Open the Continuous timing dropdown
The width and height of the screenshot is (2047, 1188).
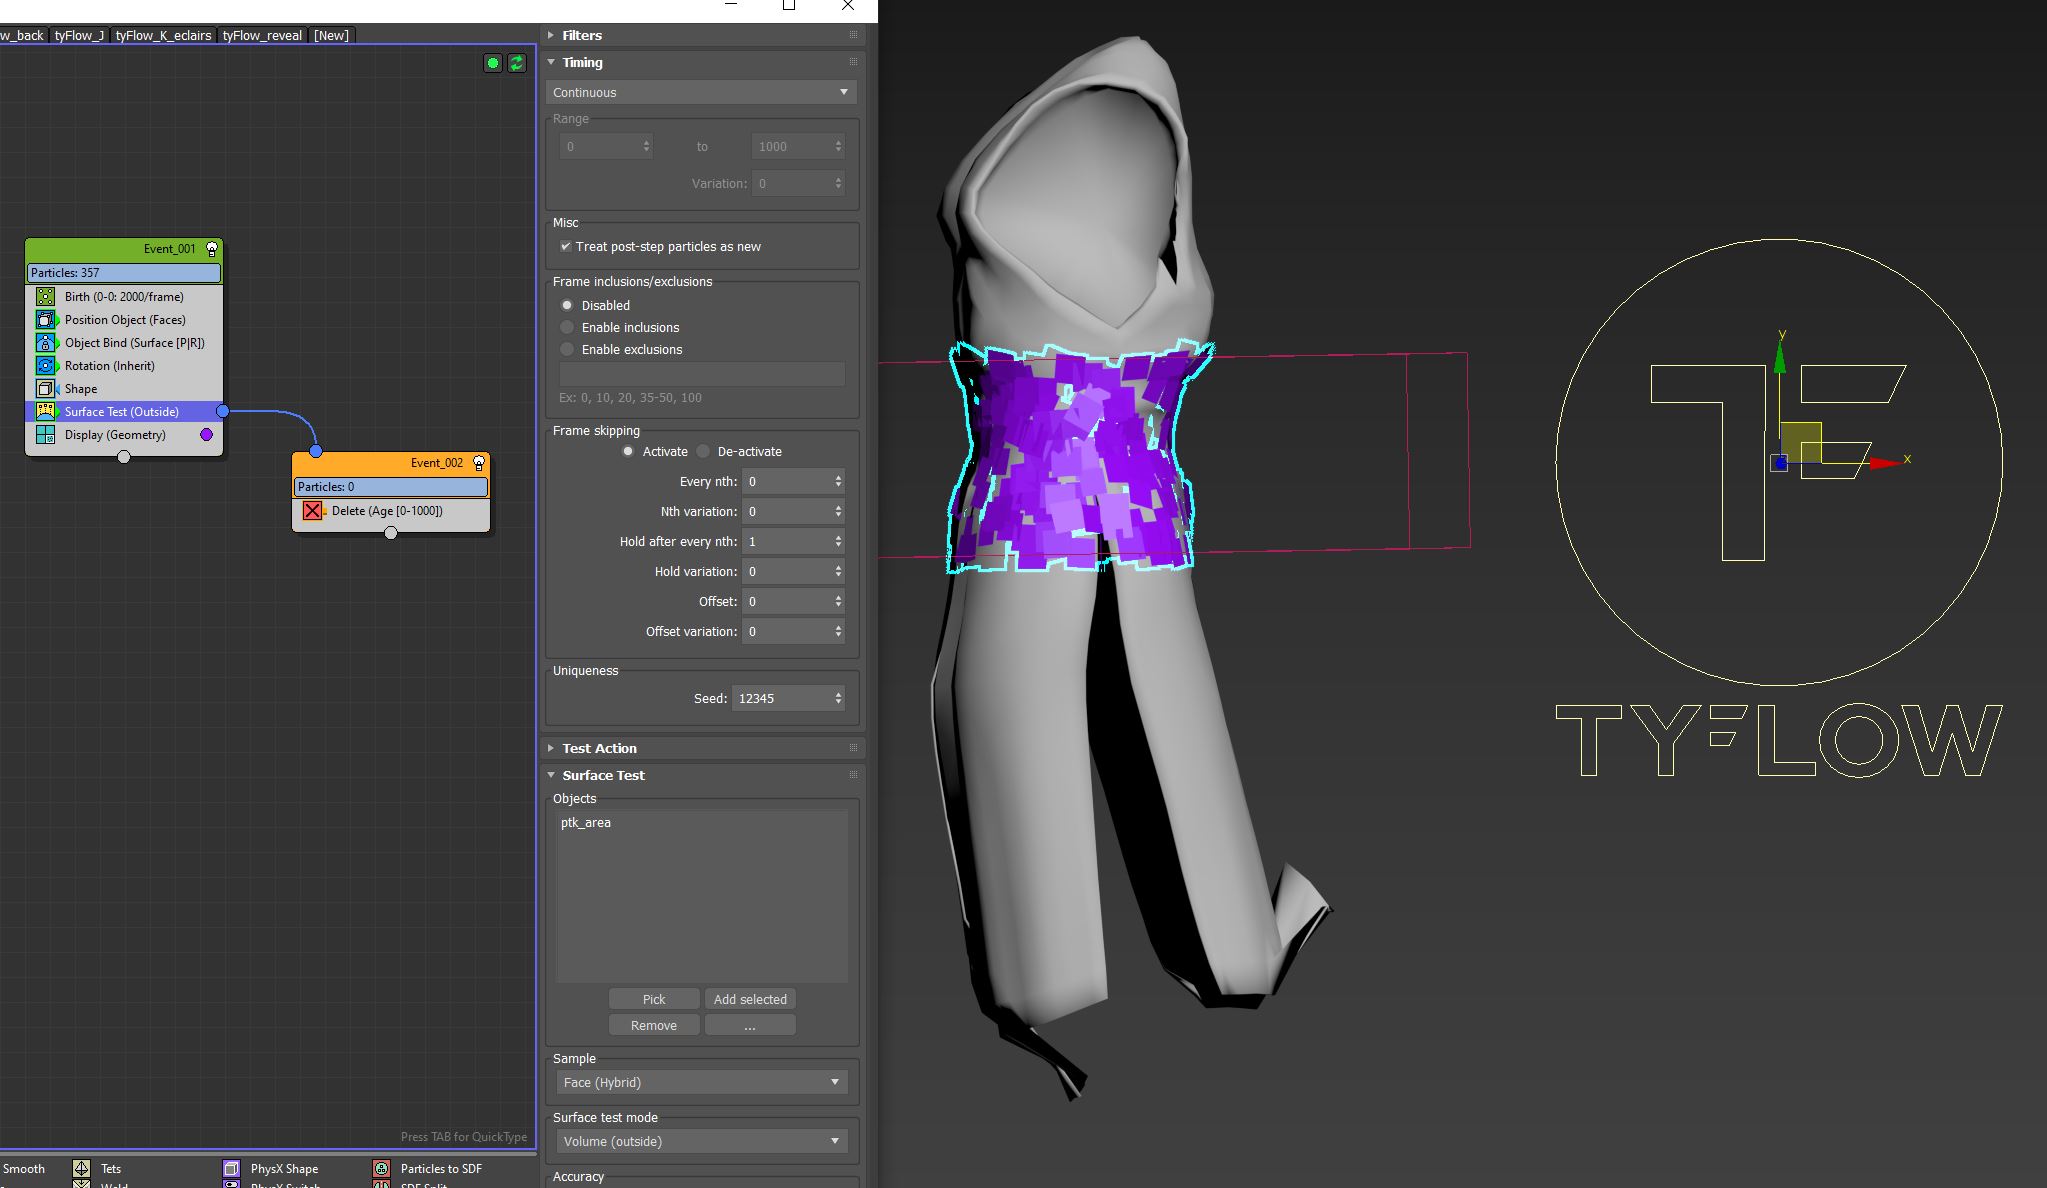[x=700, y=92]
